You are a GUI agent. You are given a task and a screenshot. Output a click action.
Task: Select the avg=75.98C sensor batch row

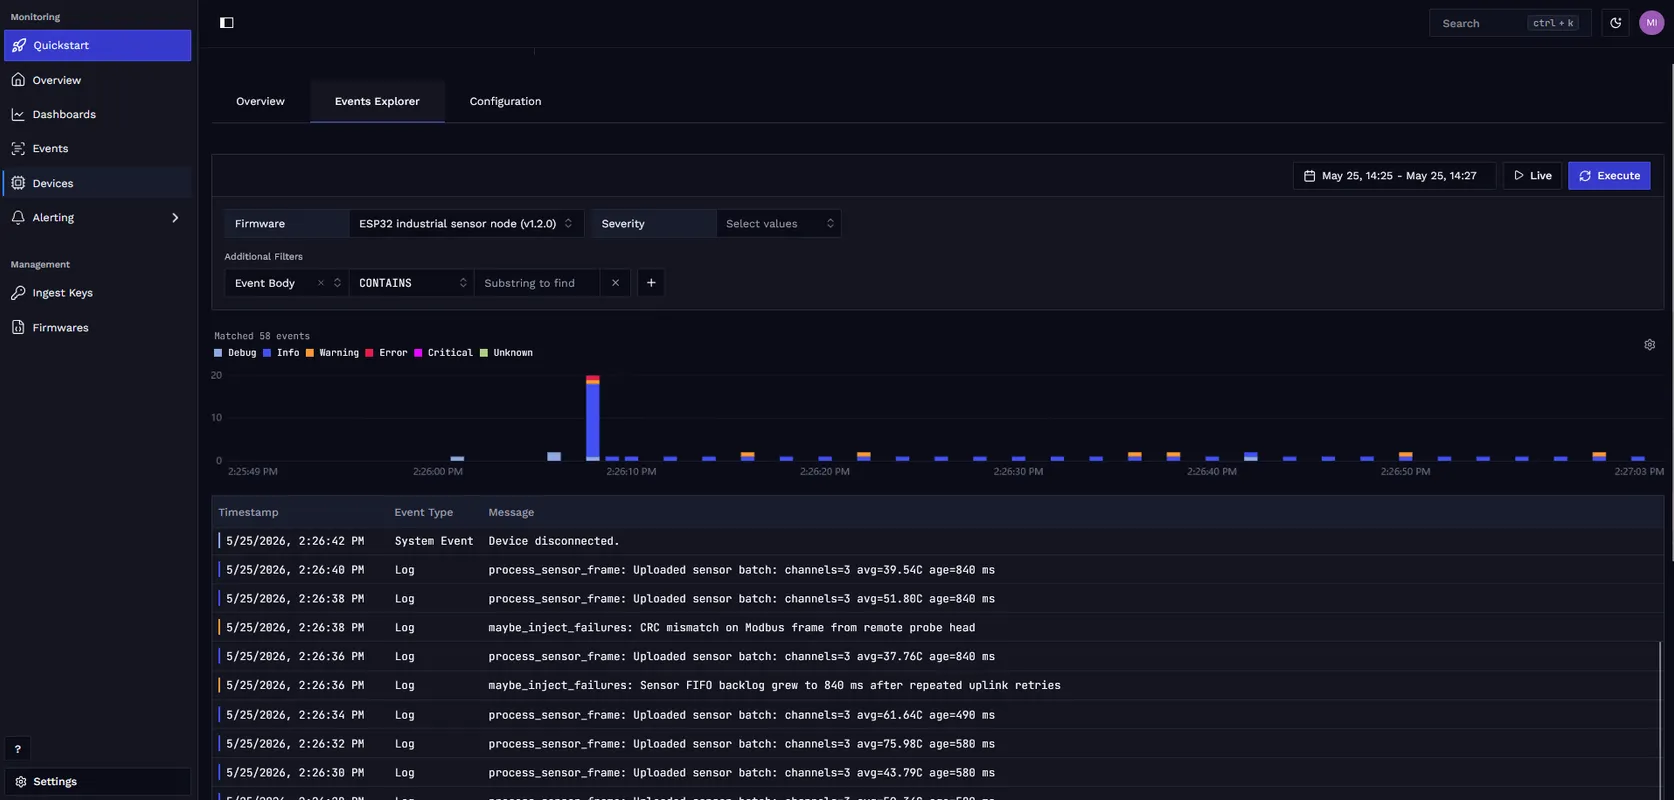point(937,744)
